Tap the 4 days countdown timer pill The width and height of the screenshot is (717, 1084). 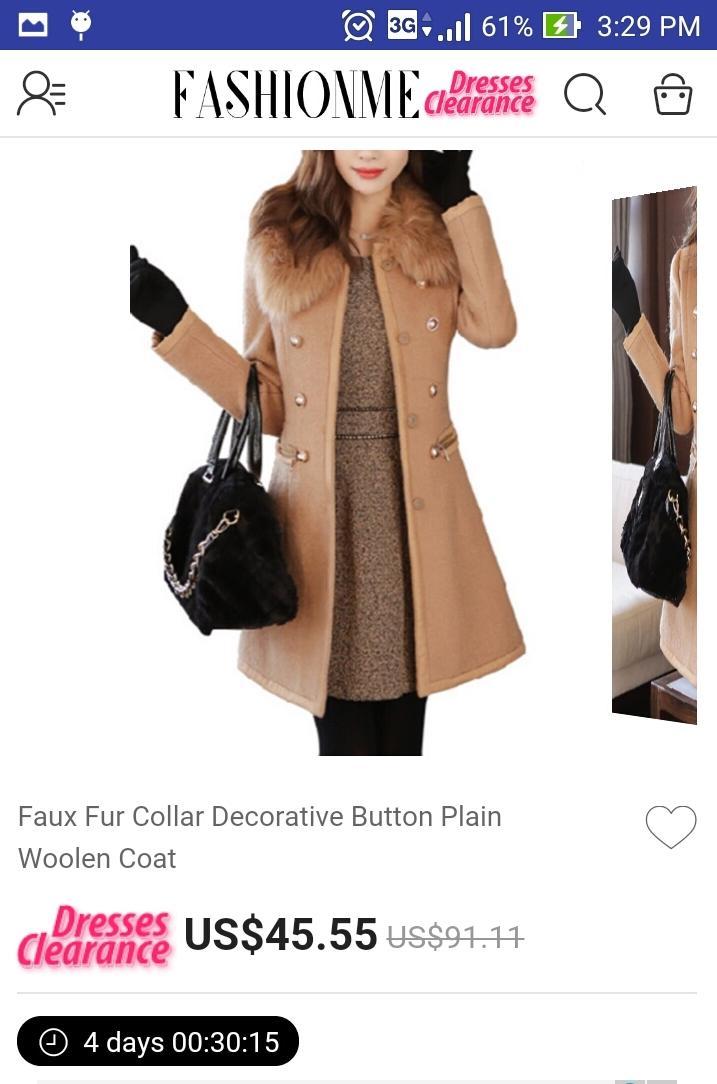[158, 1041]
